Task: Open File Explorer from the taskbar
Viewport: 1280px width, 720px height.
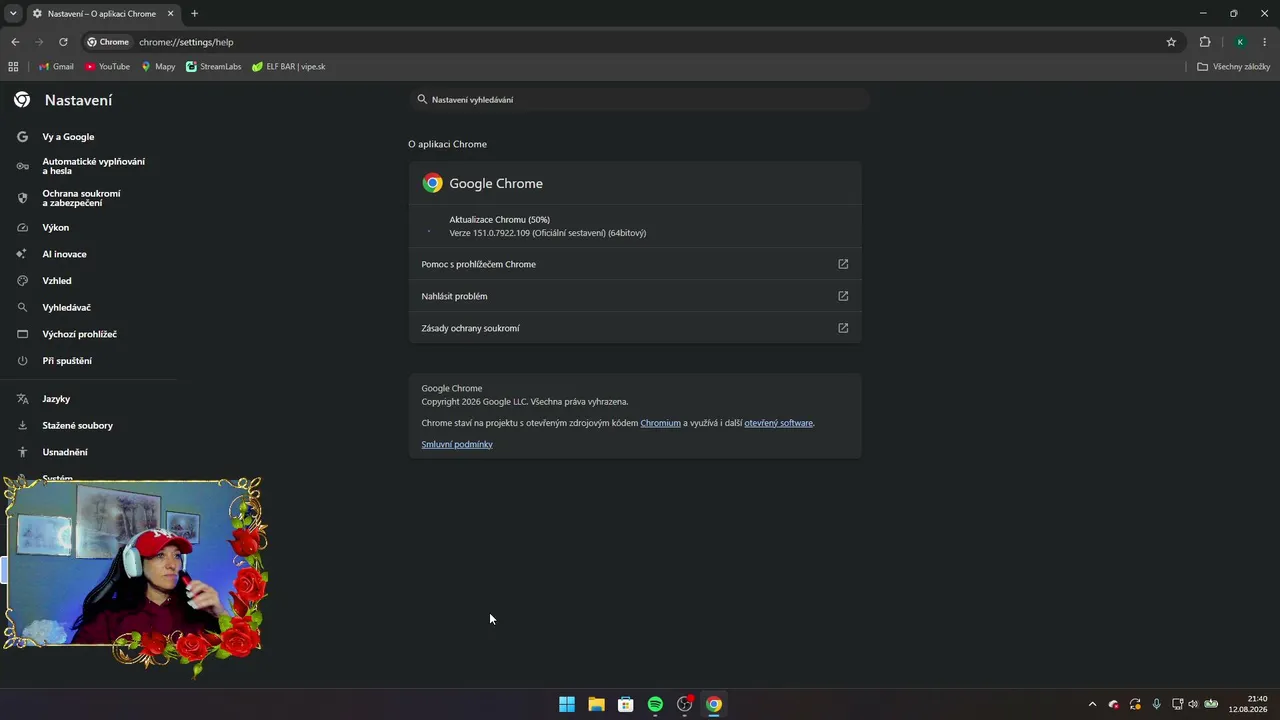Action: (596, 704)
